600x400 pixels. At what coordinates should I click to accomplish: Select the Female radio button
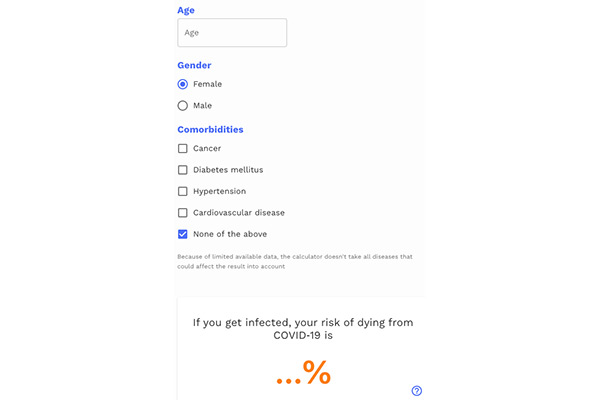coord(183,84)
